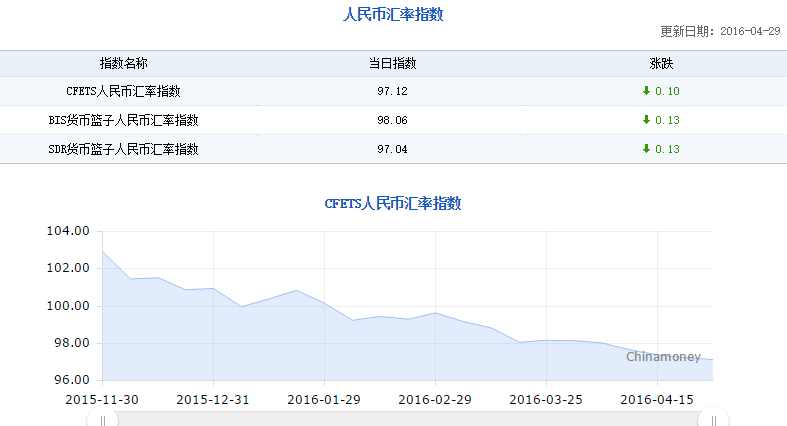Click the Chinamoney watermark on chart
The width and height of the screenshot is (787, 426).
(663, 357)
